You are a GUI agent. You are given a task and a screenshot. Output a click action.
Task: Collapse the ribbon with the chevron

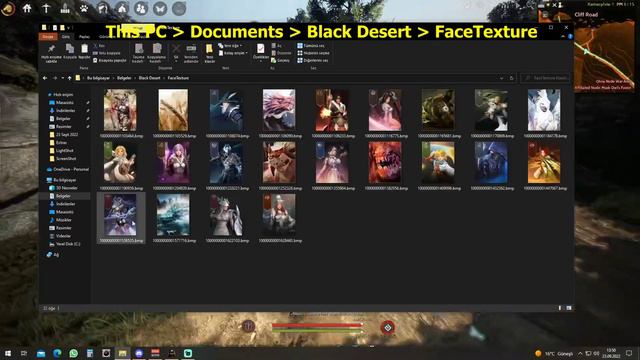[x=563, y=37]
